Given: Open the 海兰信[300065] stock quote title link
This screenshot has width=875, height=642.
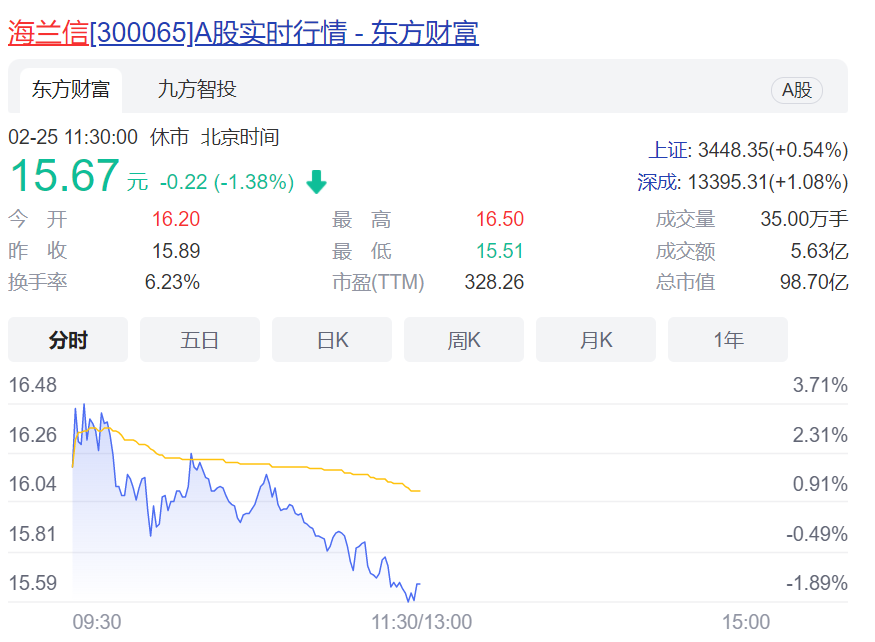Looking at the screenshot, I should click(243, 33).
